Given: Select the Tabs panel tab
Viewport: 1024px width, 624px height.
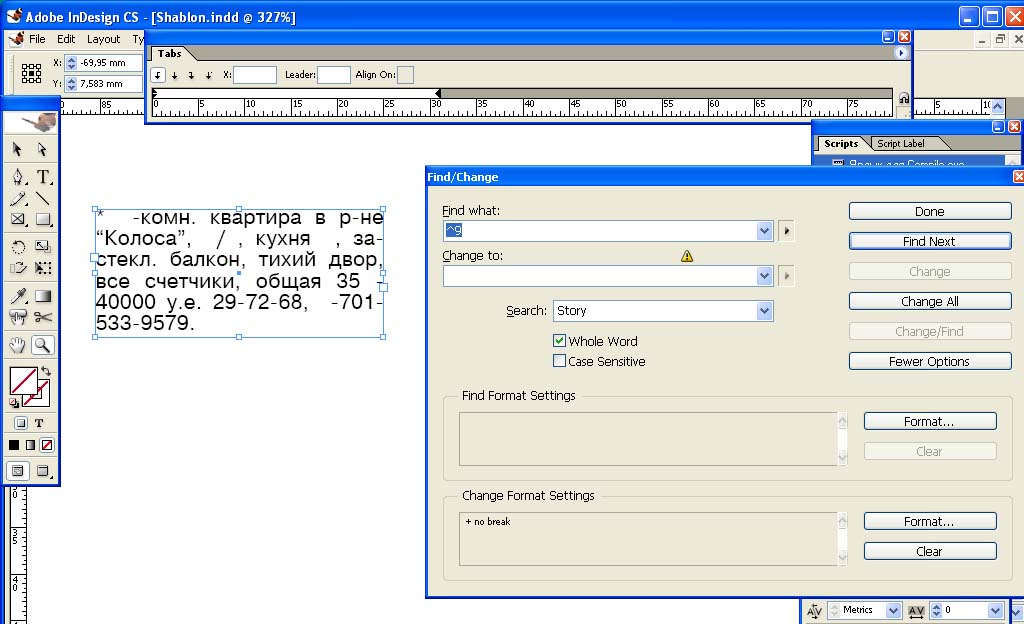Looking at the screenshot, I should pyautogui.click(x=170, y=54).
